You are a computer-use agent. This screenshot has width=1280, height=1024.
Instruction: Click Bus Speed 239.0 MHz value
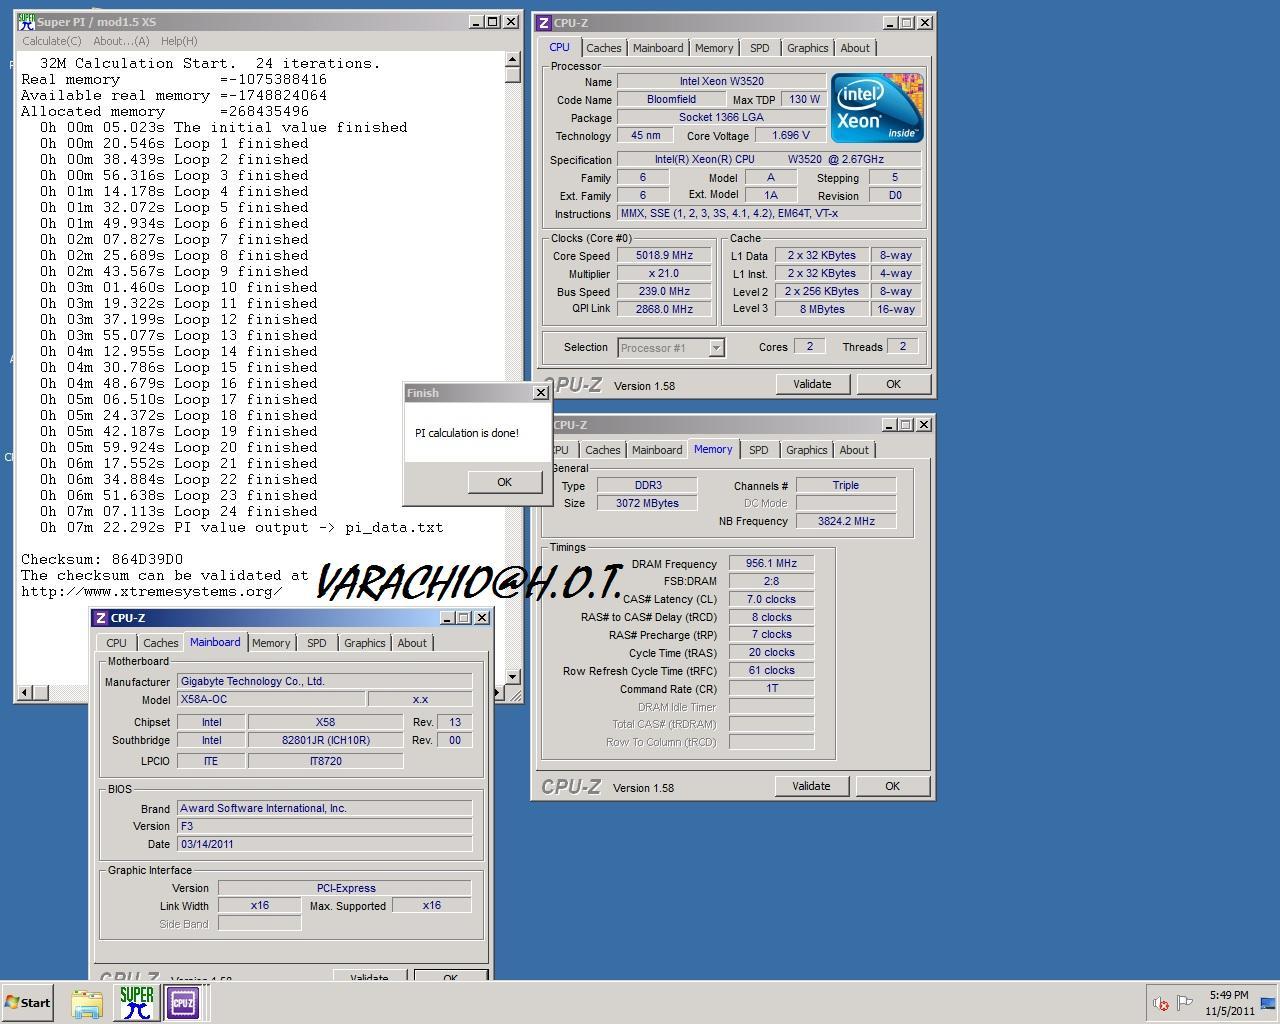(x=664, y=291)
